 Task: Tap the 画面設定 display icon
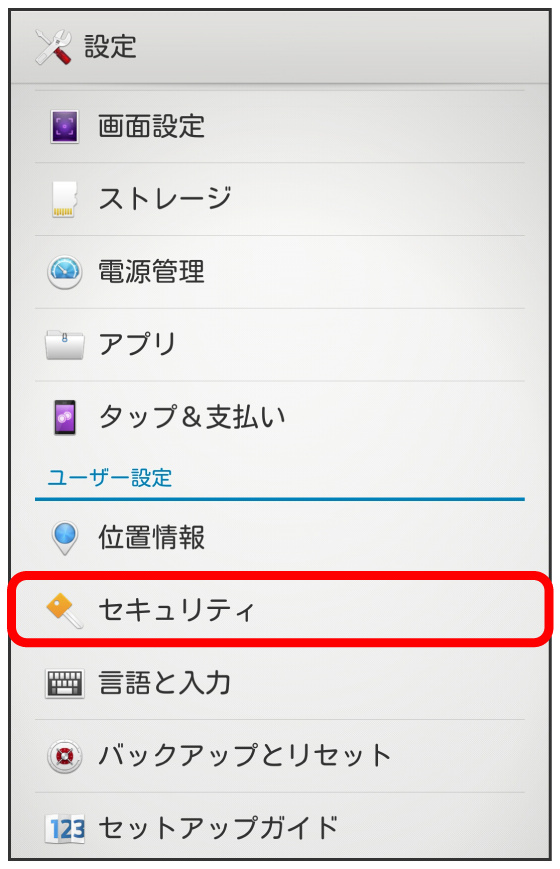point(64,126)
